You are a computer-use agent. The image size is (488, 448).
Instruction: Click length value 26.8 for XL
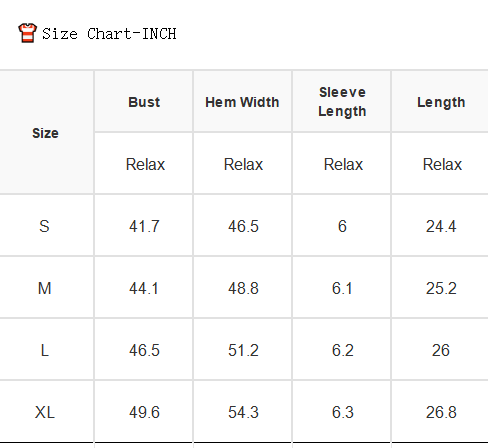(x=441, y=412)
